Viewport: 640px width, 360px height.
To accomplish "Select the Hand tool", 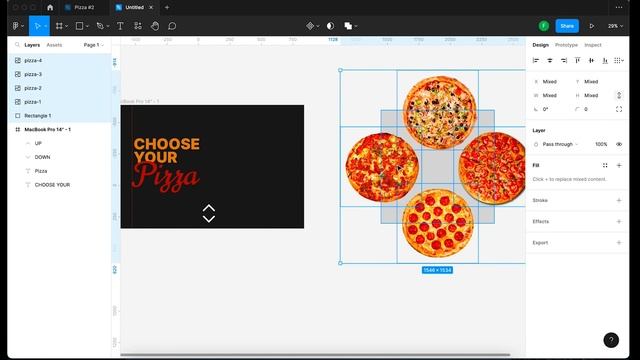I will [155, 26].
